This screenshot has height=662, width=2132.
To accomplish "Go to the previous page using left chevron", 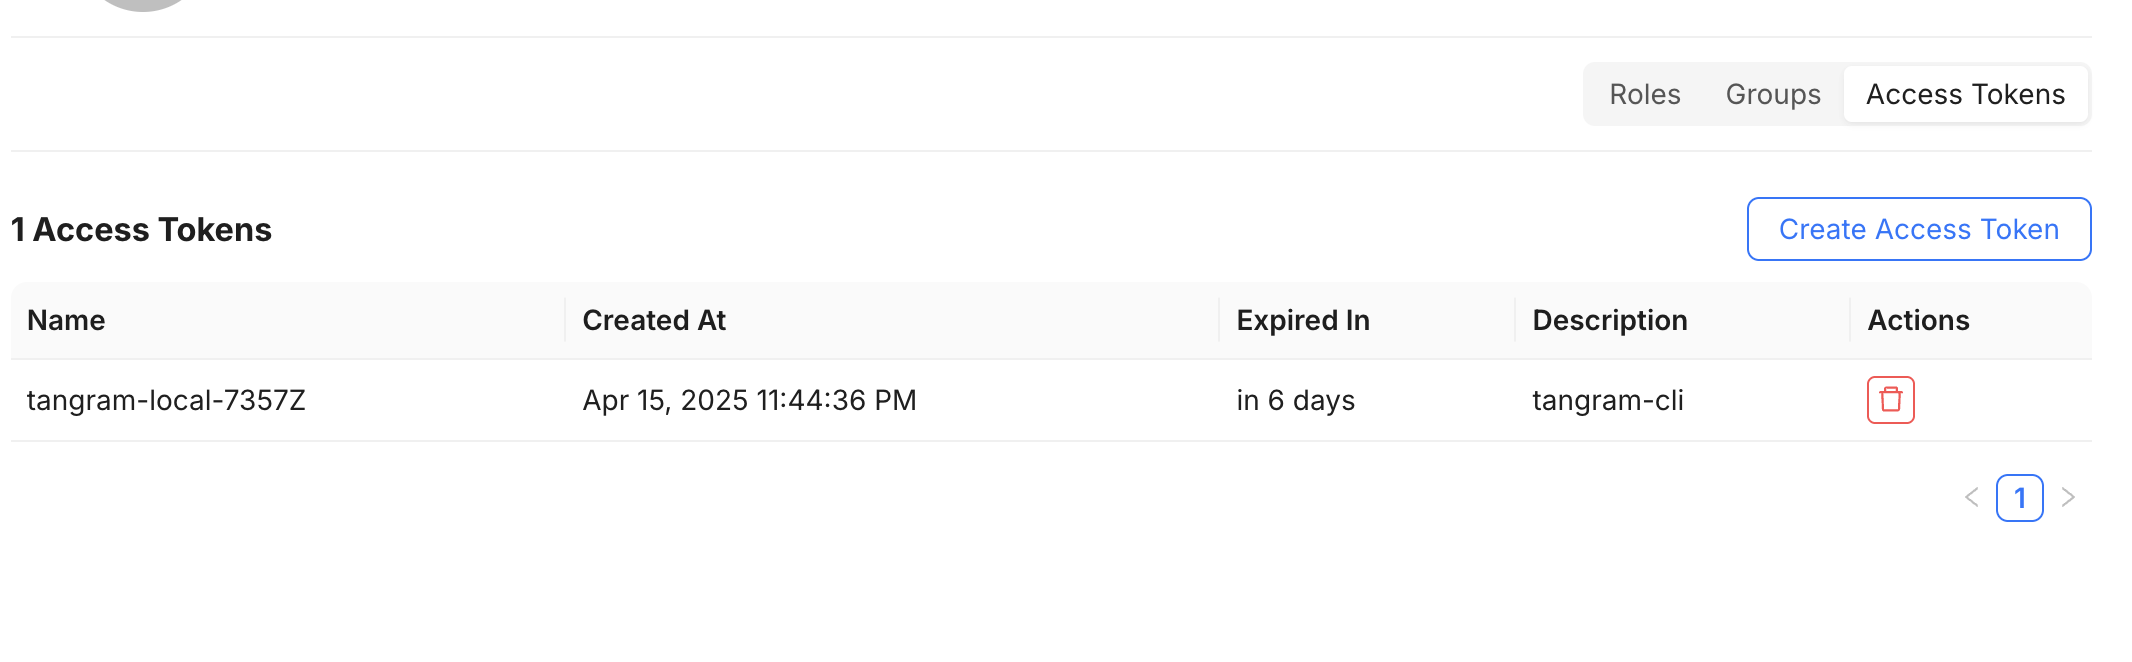I will click(x=1972, y=497).
